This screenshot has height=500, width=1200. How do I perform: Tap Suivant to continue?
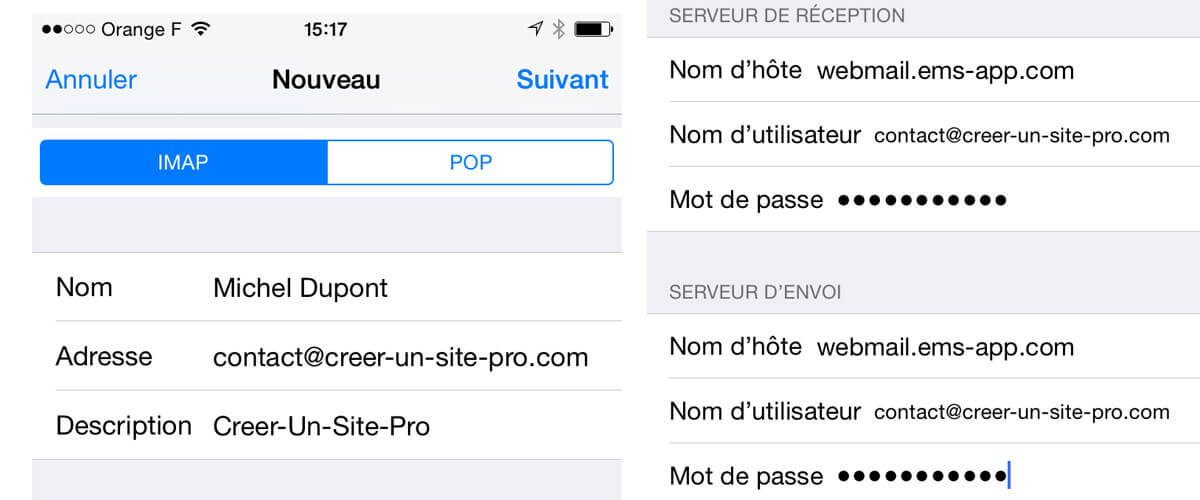pyautogui.click(x=562, y=80)
